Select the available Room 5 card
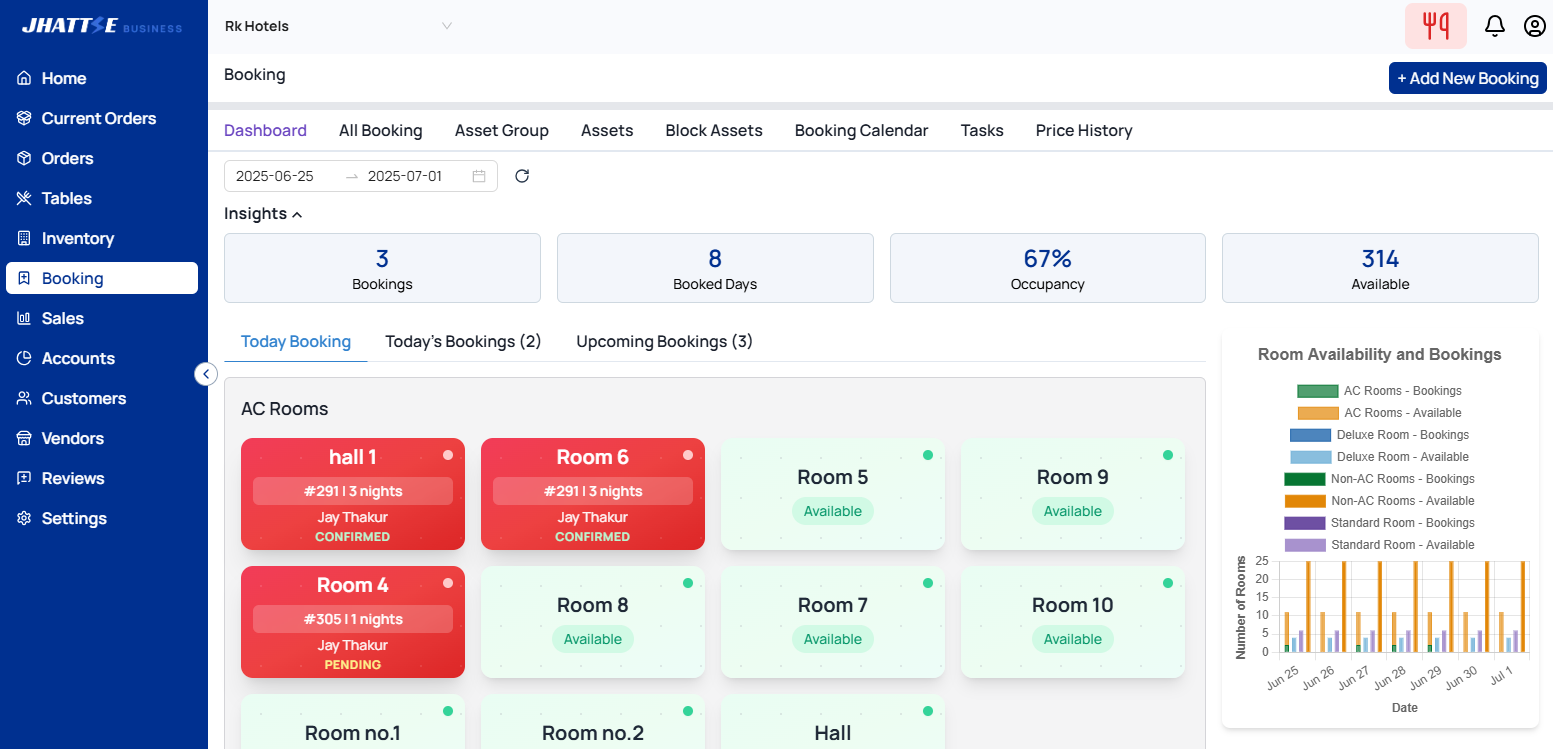Image resolution: width=1553 pixels, height=749 pixels. [833, 494]
